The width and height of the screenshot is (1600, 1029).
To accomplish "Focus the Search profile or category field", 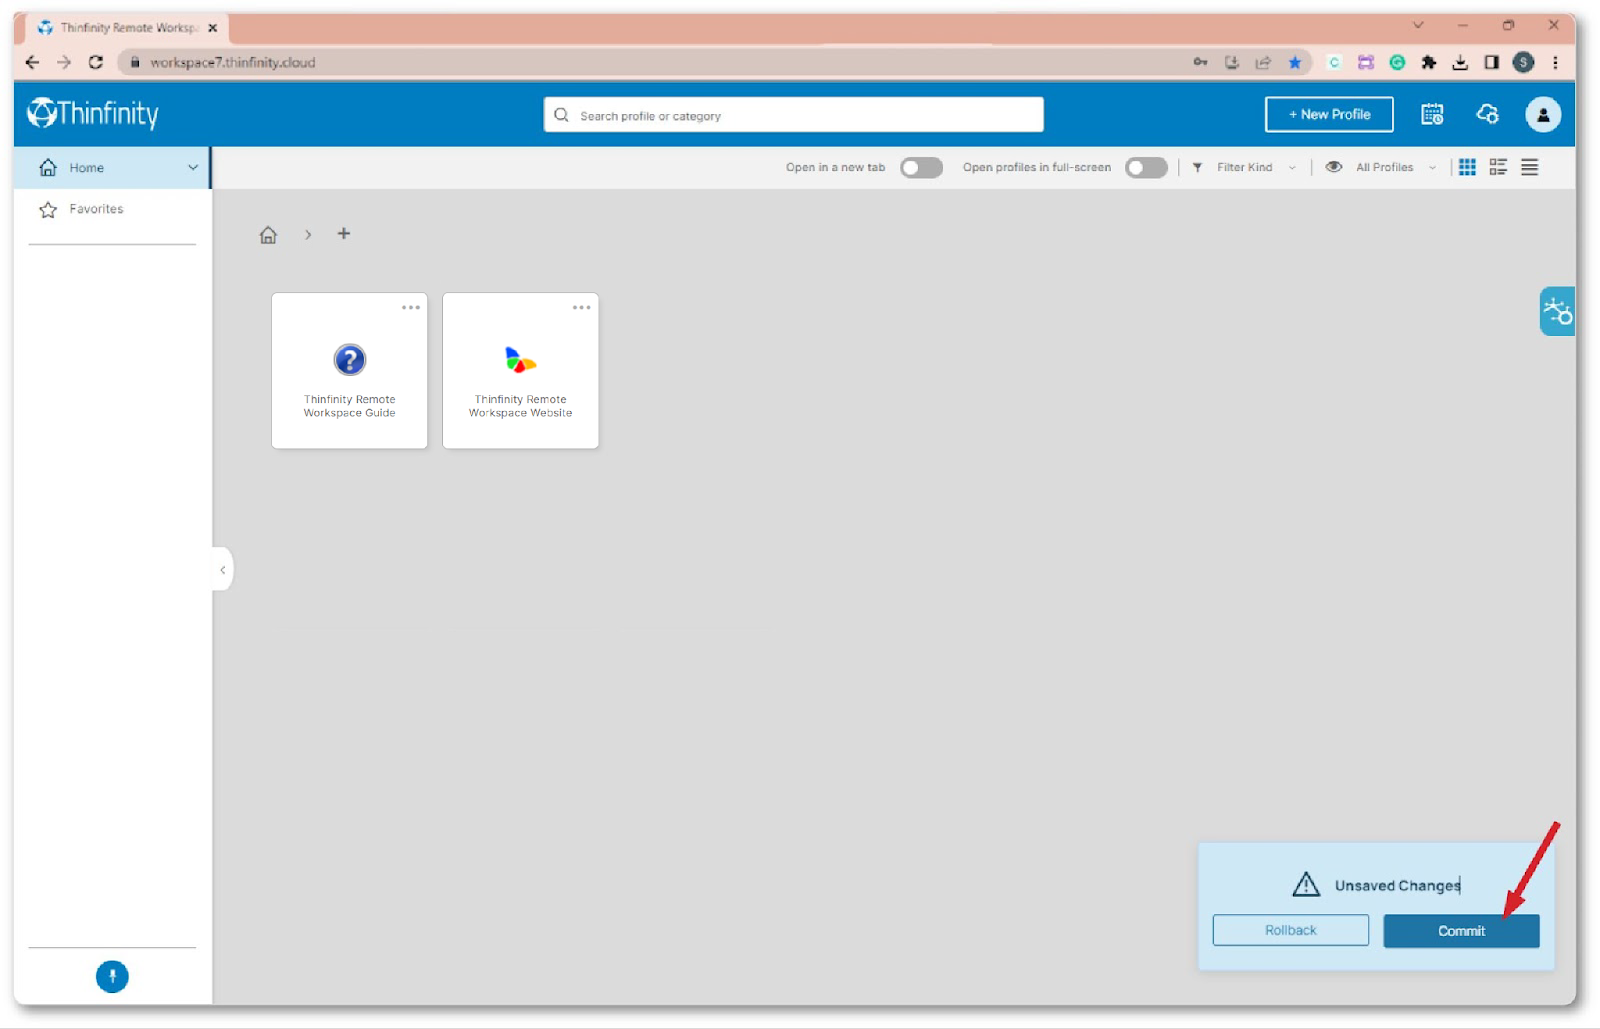I will coord(794,115).
